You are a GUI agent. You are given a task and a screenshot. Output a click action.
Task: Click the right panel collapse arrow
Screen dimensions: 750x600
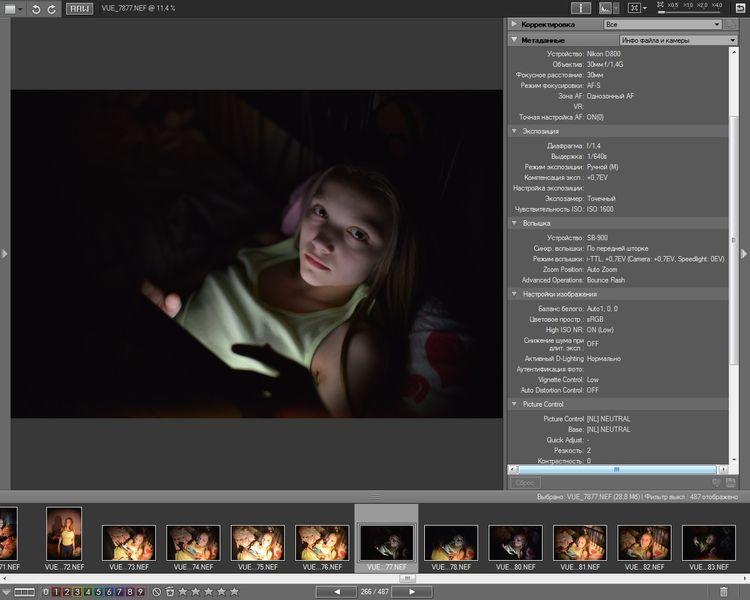pyautogui.click(x=744, y=254)
